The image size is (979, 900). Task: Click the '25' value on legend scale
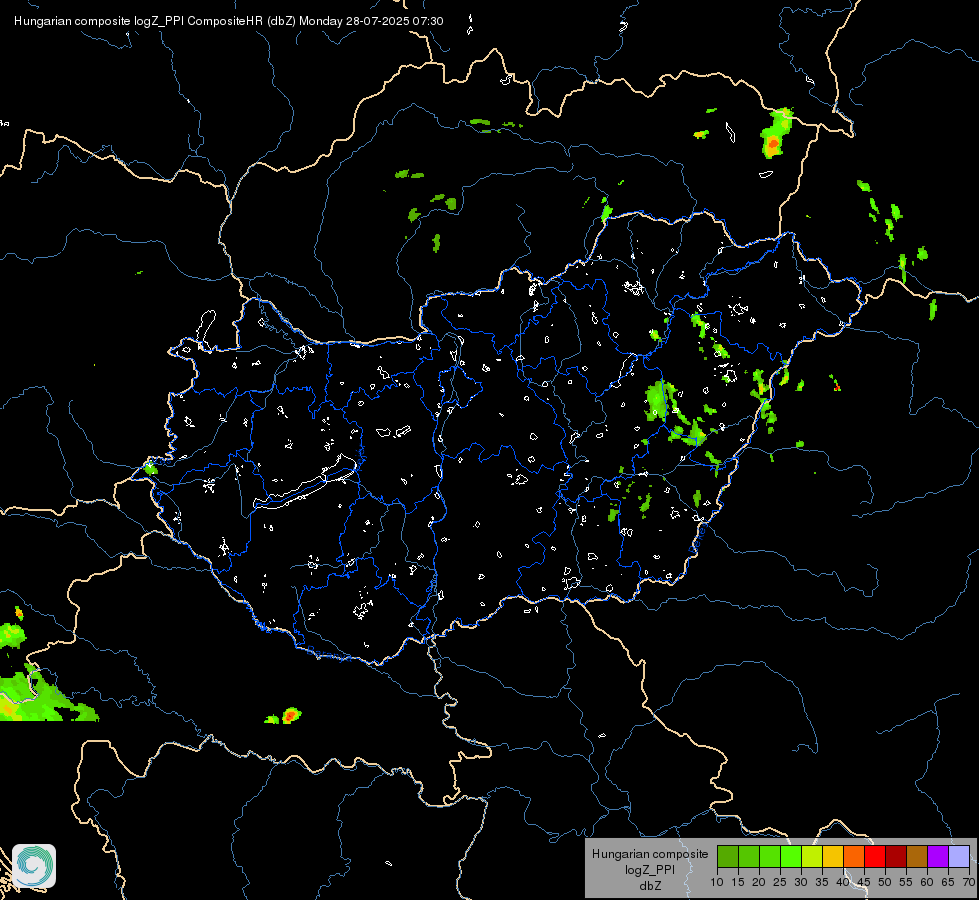pos(780,883)
